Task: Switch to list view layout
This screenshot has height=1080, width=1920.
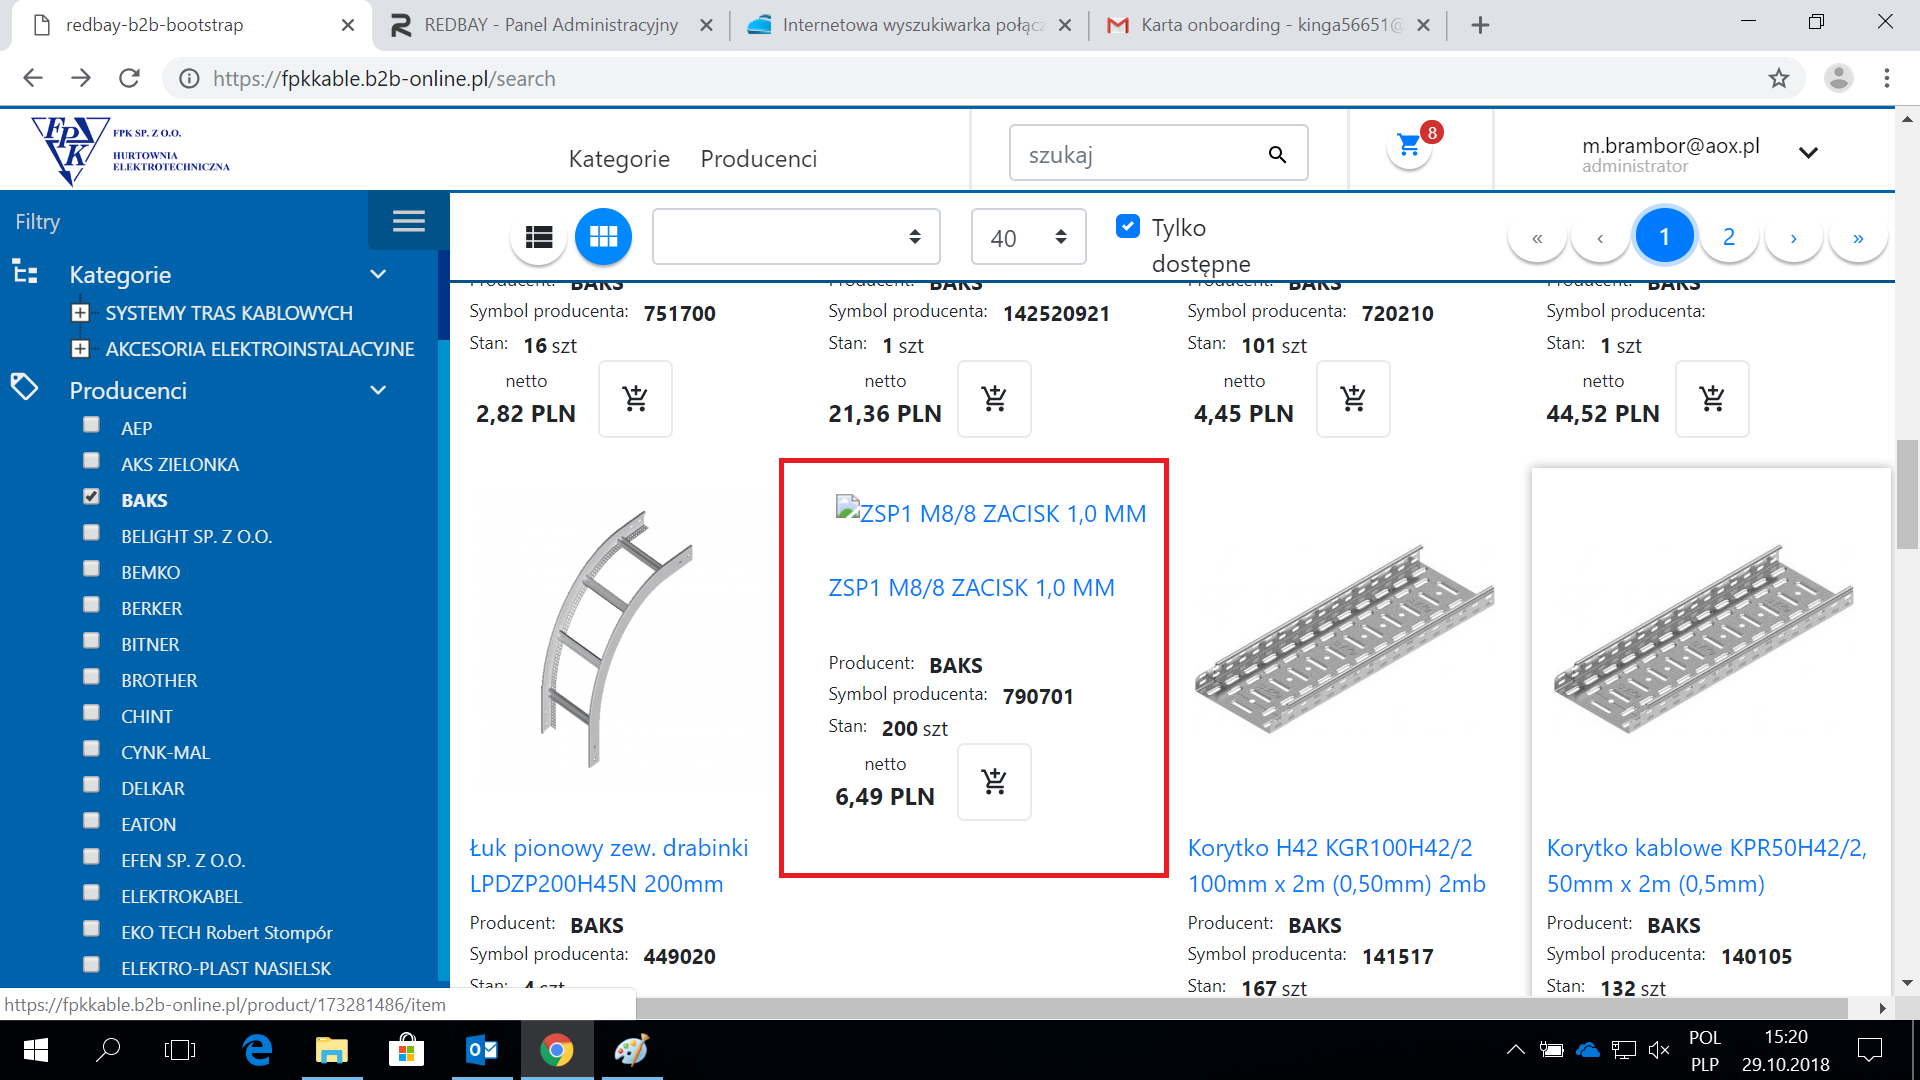Action: tap(538, 237)
